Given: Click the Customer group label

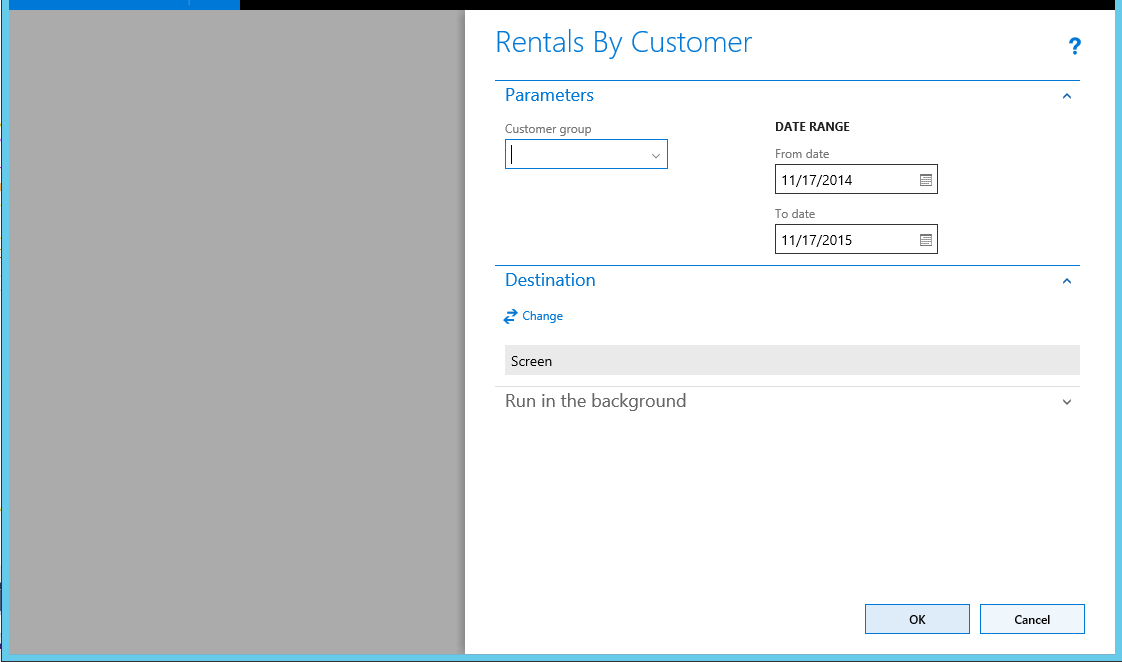Looking at the screenshot, I should tap(547, 129).
